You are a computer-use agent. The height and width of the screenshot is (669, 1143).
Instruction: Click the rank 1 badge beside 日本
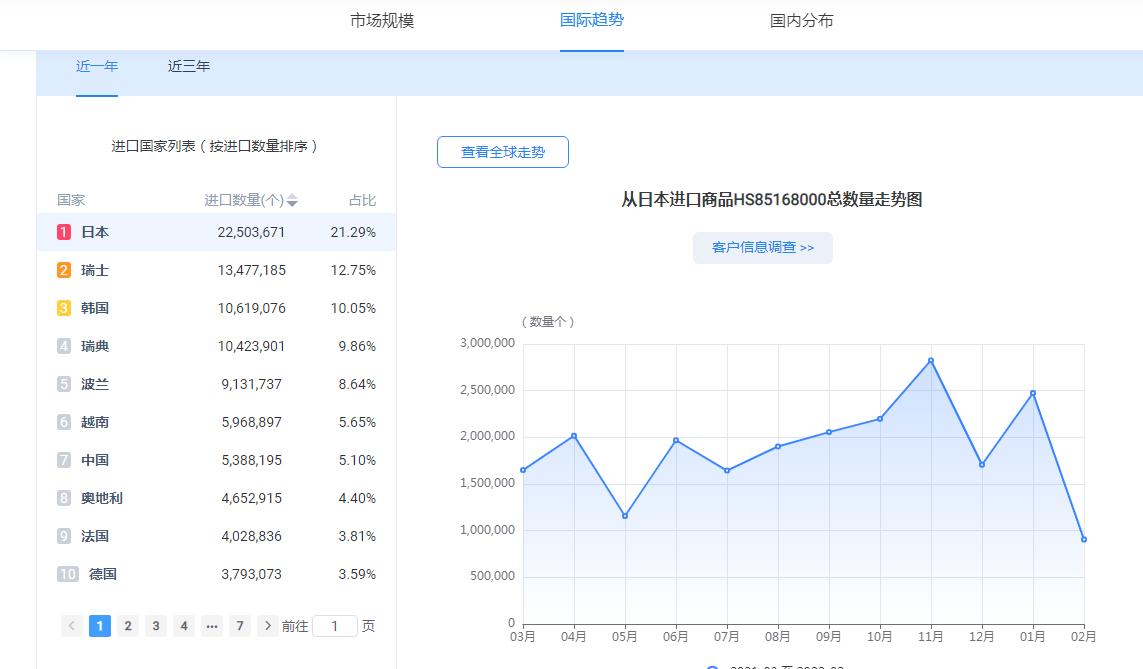(62, 231)
